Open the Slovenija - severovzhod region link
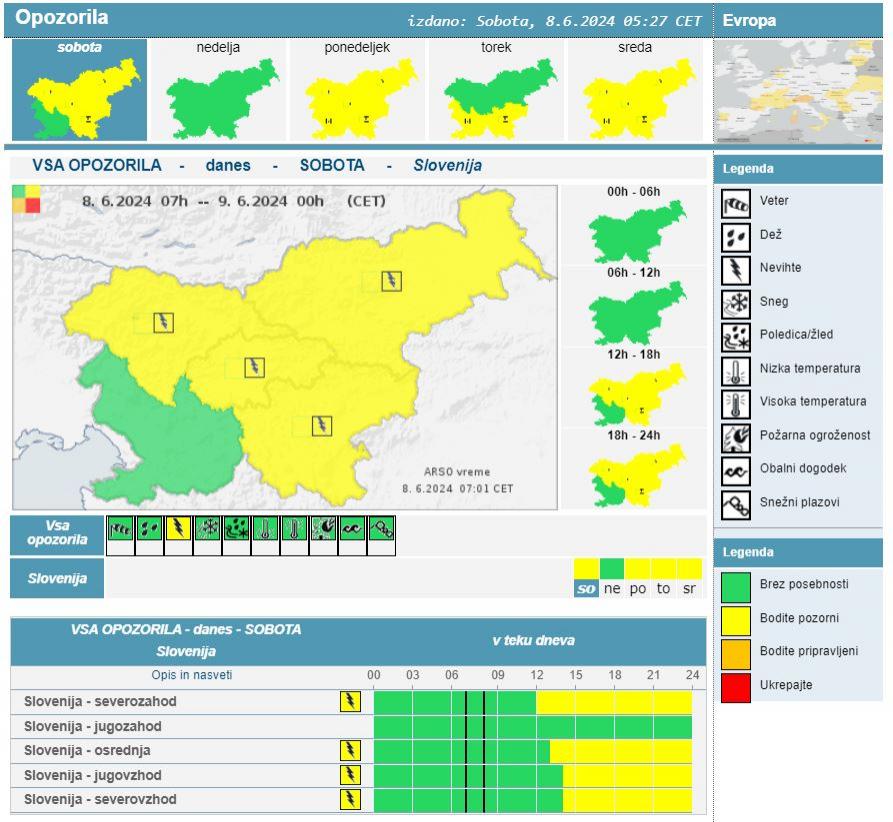Image resolution: width=893 pixels, height=822 pixels. pos(100,799)
